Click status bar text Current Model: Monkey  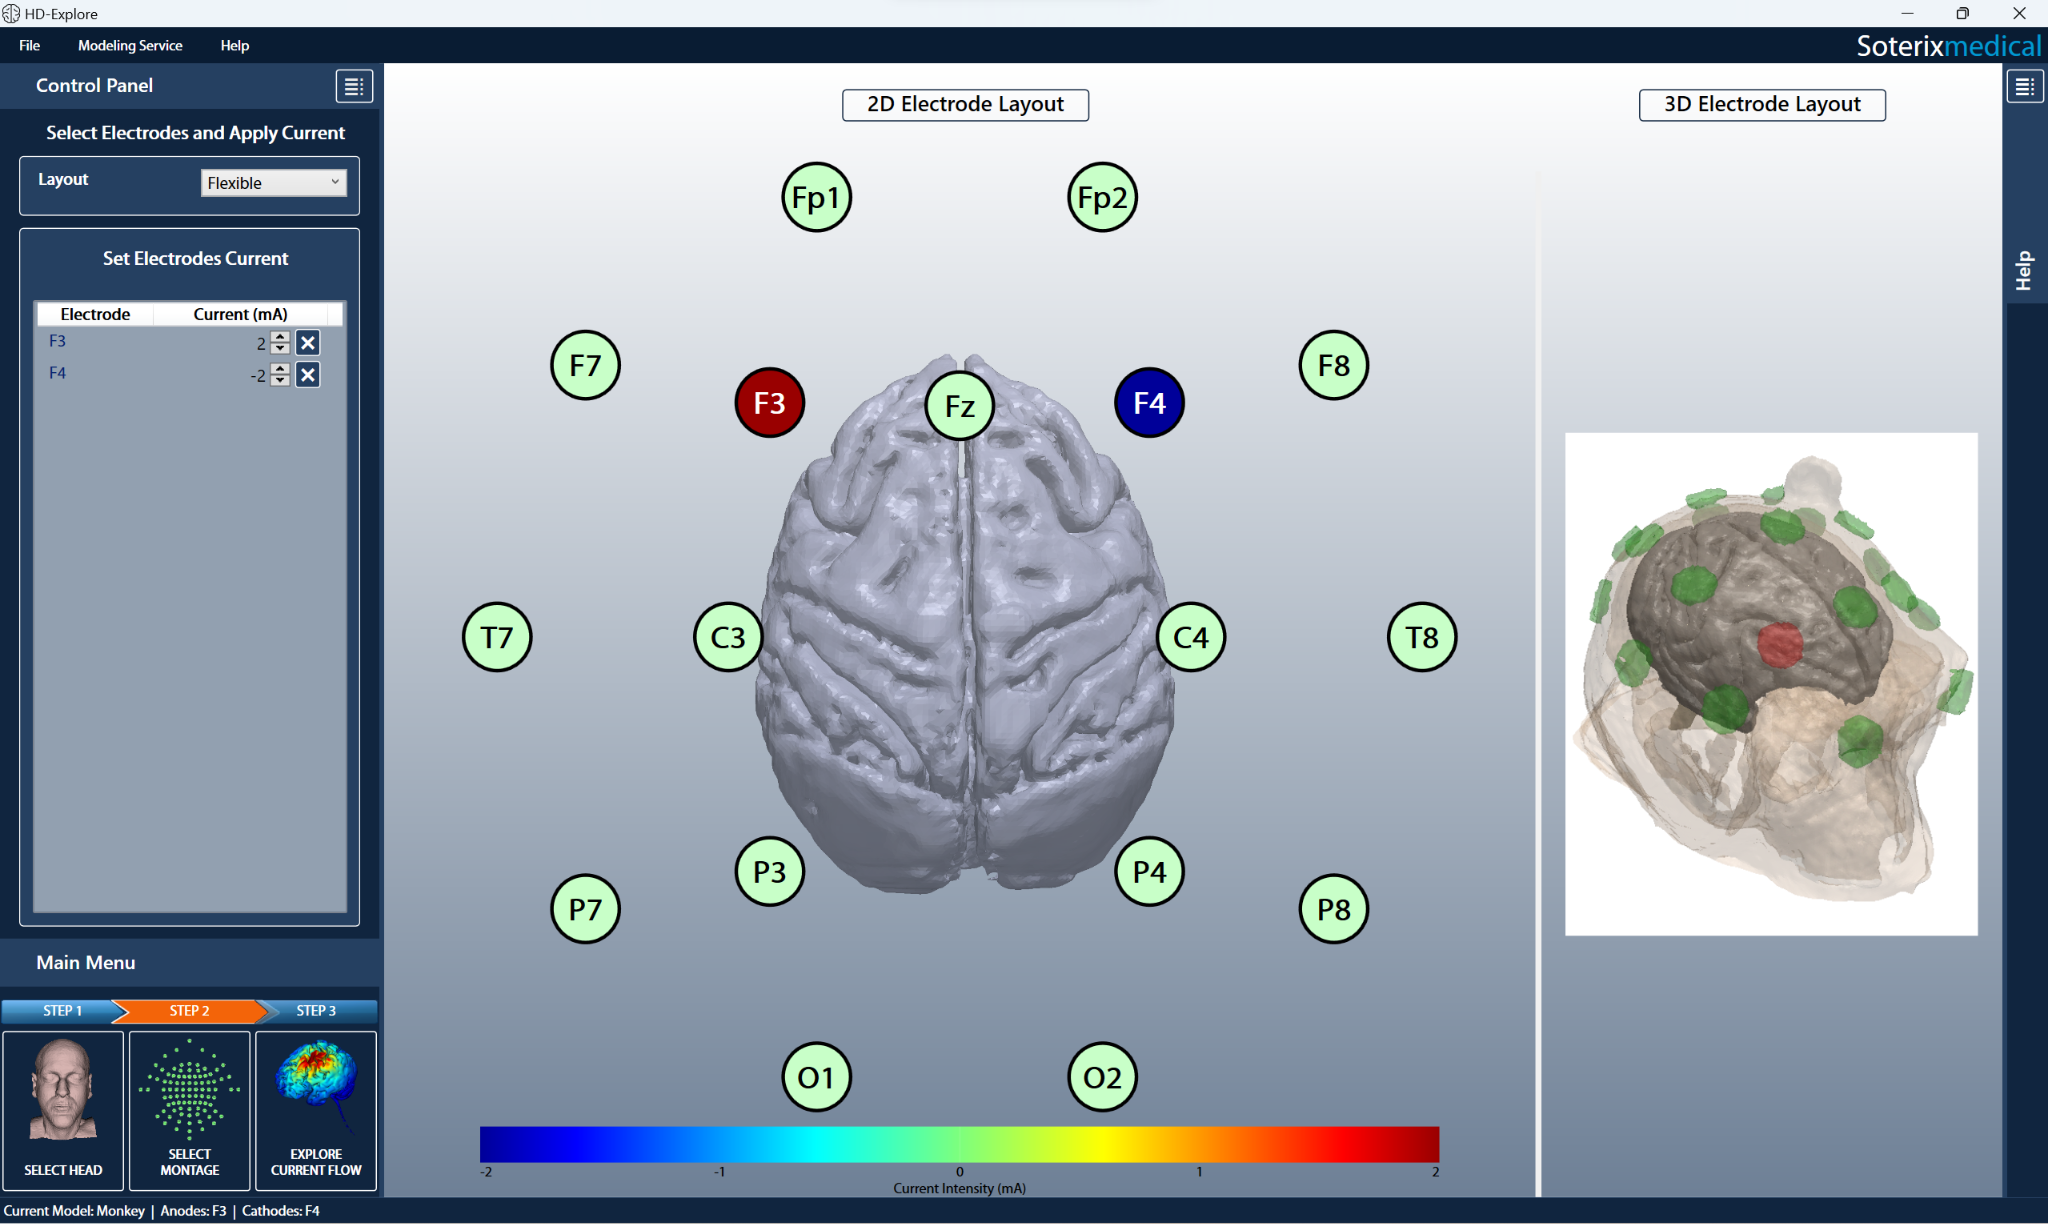coord(74,1211)
